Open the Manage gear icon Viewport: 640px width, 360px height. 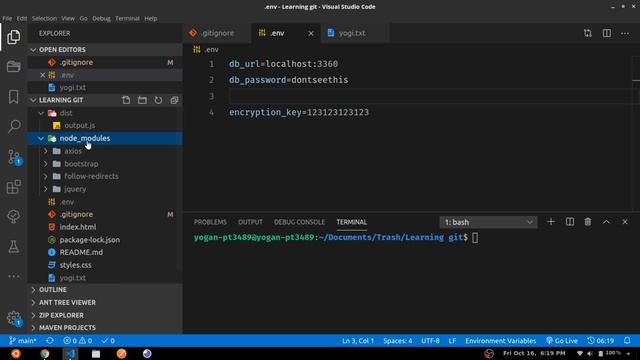click(x=14, y=318)
